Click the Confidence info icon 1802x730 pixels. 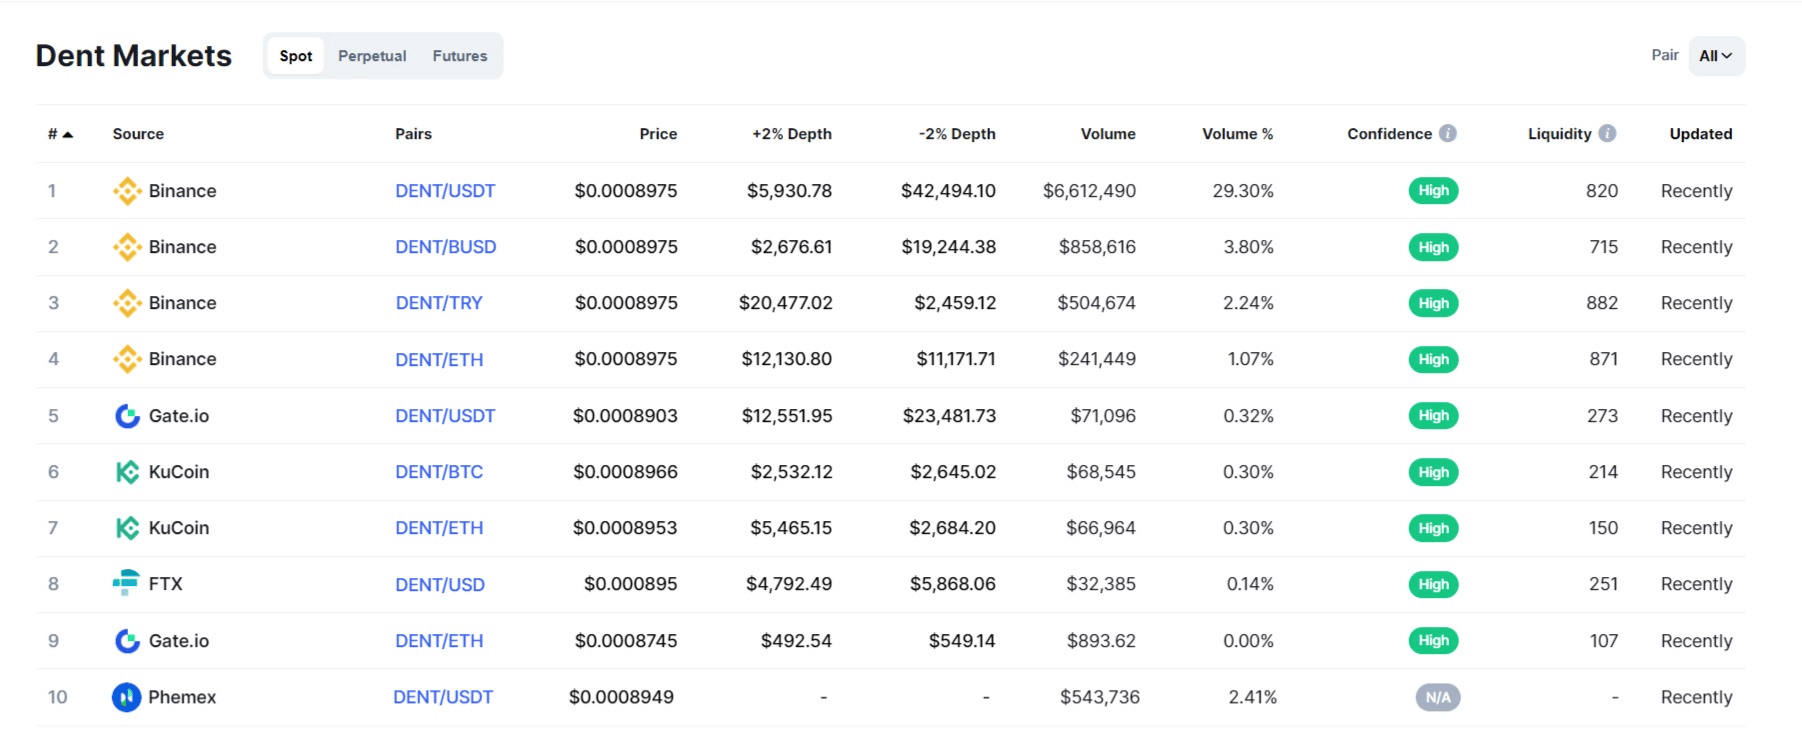coord(1447,133)
